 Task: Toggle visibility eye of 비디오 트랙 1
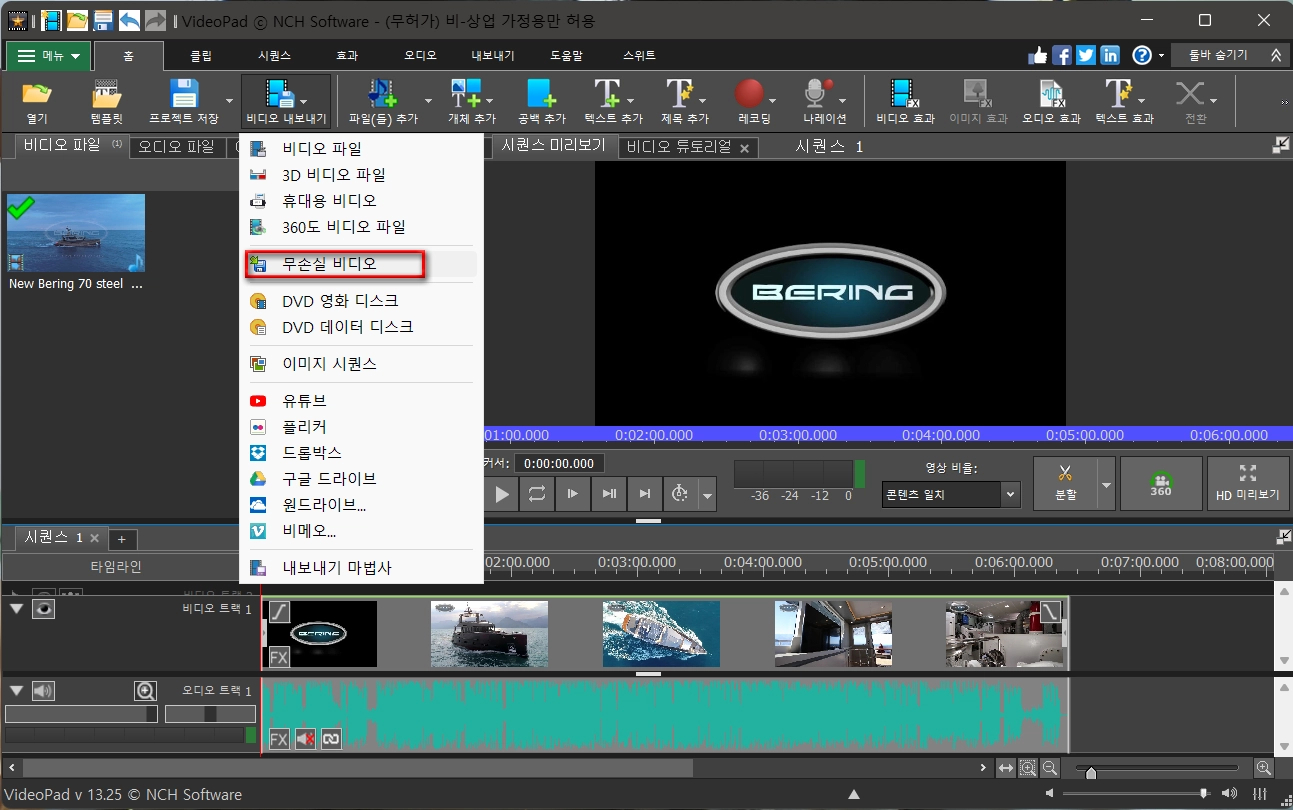coord(43,609)
